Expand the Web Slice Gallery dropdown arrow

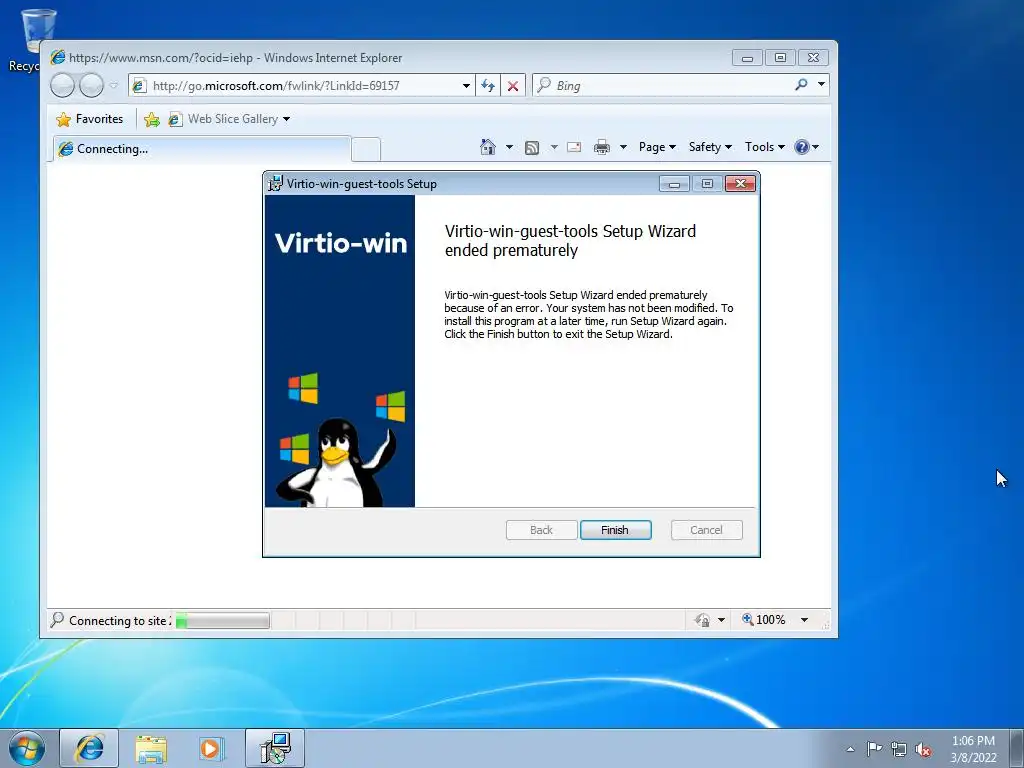[287, 120]
